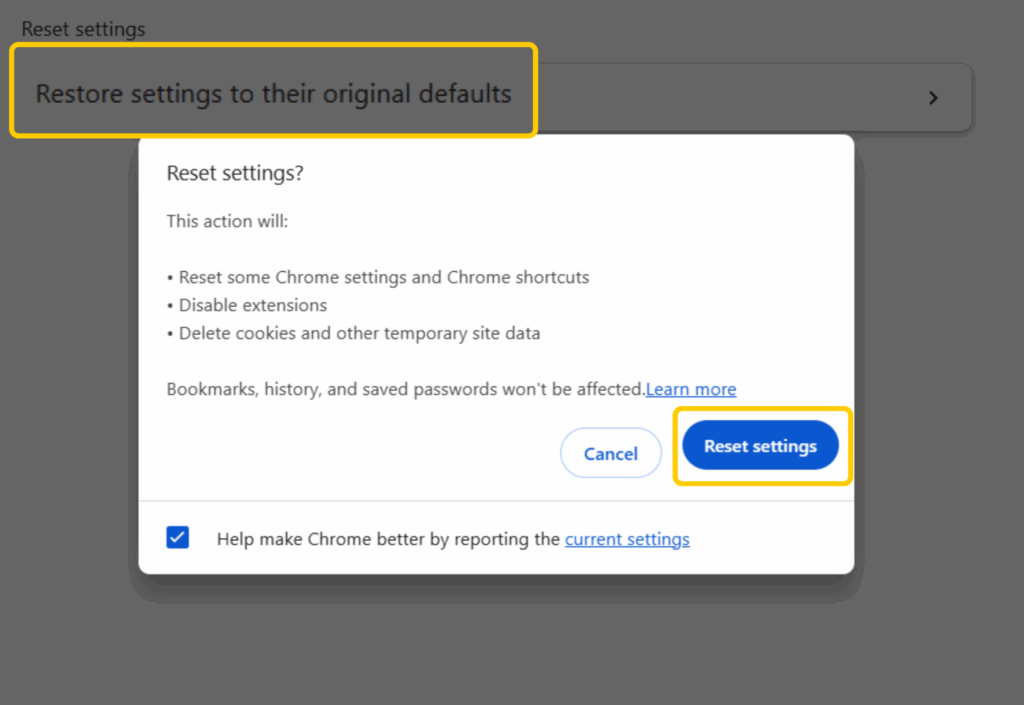The image size is (1024, 705).
Task: Select Restore settings to their original defaults
Action: [274, 94]
